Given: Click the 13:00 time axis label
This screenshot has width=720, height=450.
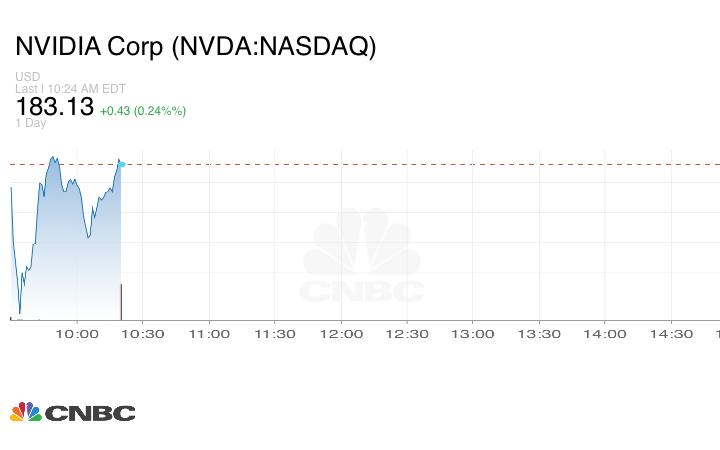Looking at the screenshot, I should point(472,334).
